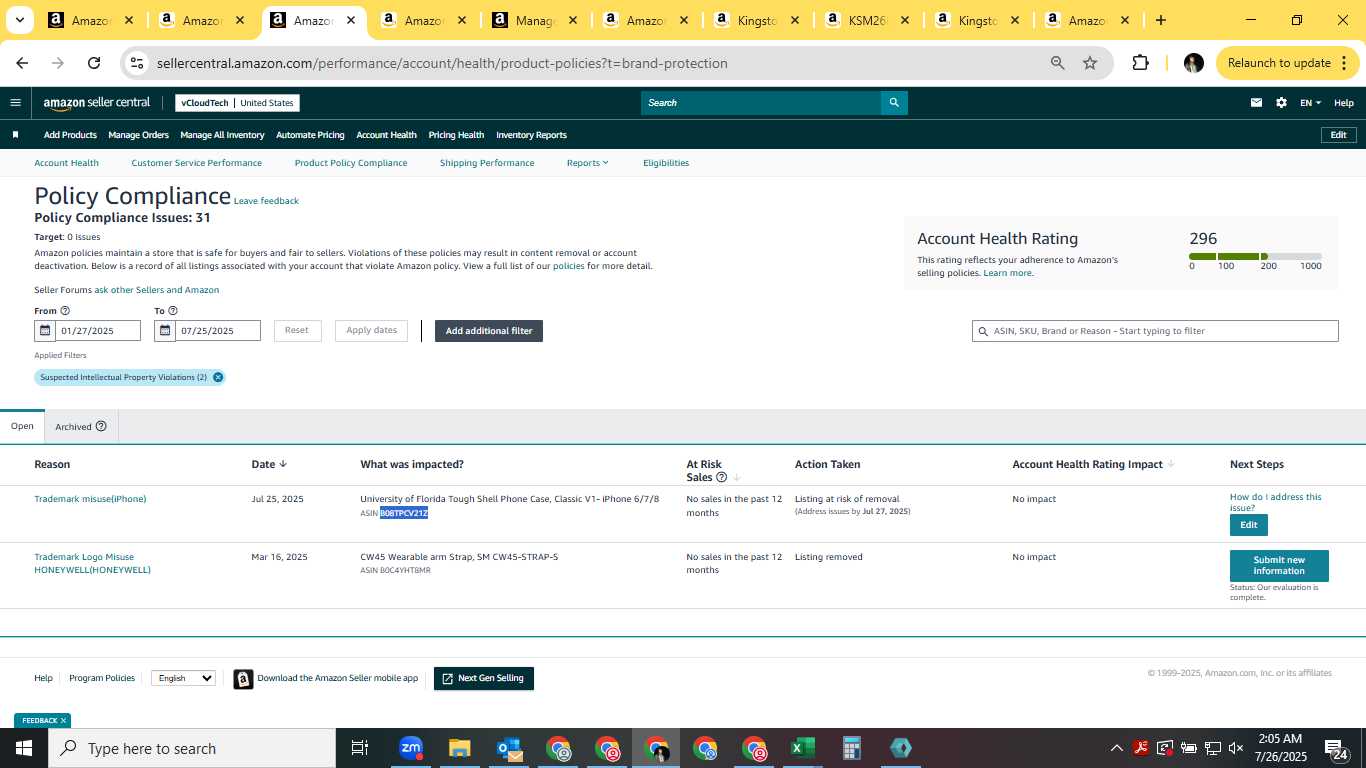Click the Add additional filter button
Screen dimensions: 1366x768
(489, 331)
